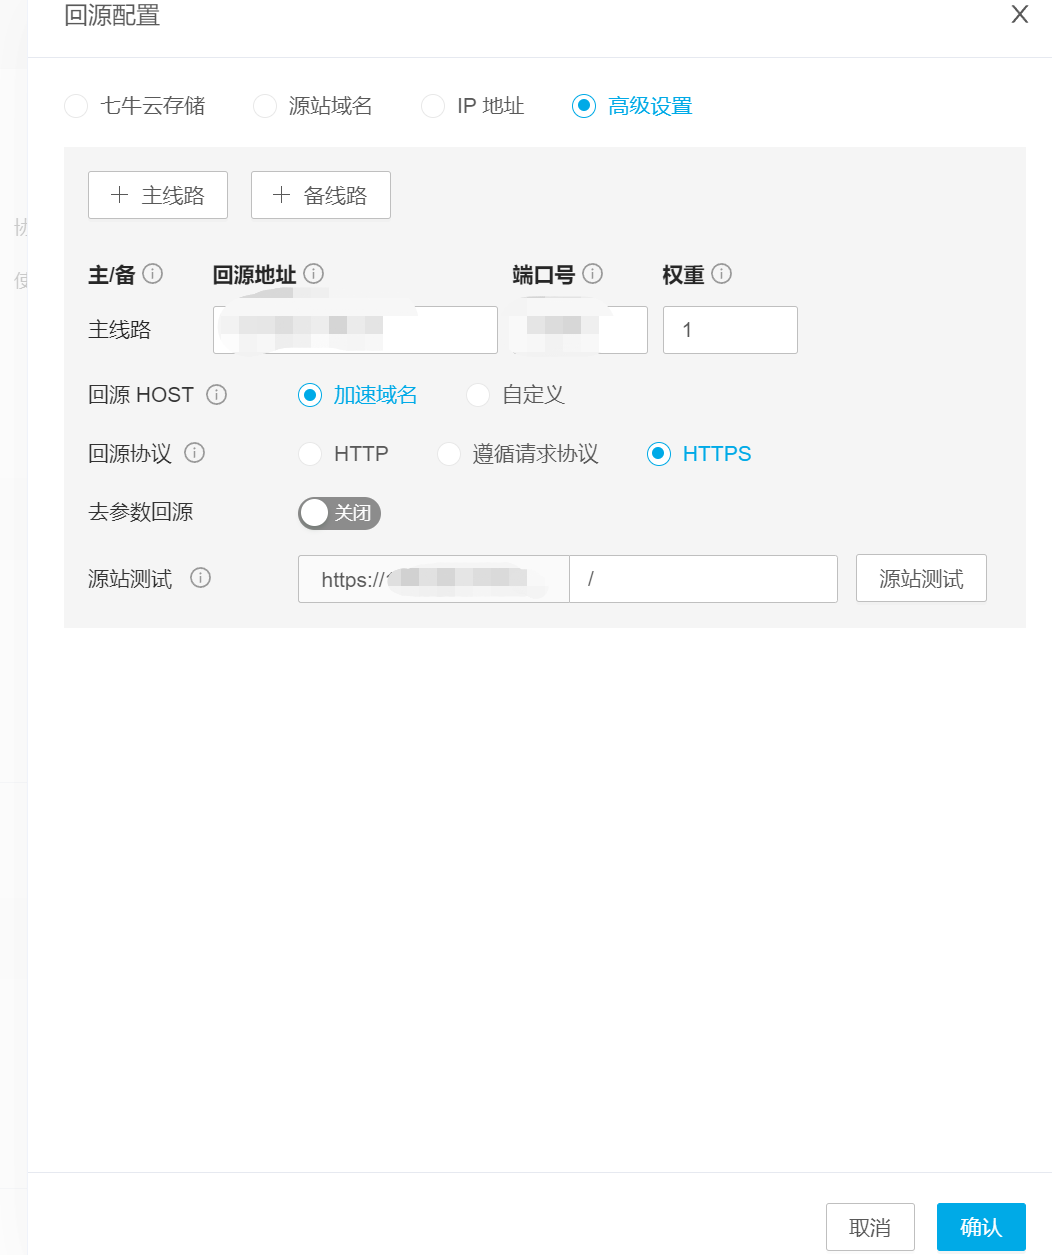Screen dimensions: 1052x1255
Task: Click the 主线路 row label
Action: click(120, 330)
